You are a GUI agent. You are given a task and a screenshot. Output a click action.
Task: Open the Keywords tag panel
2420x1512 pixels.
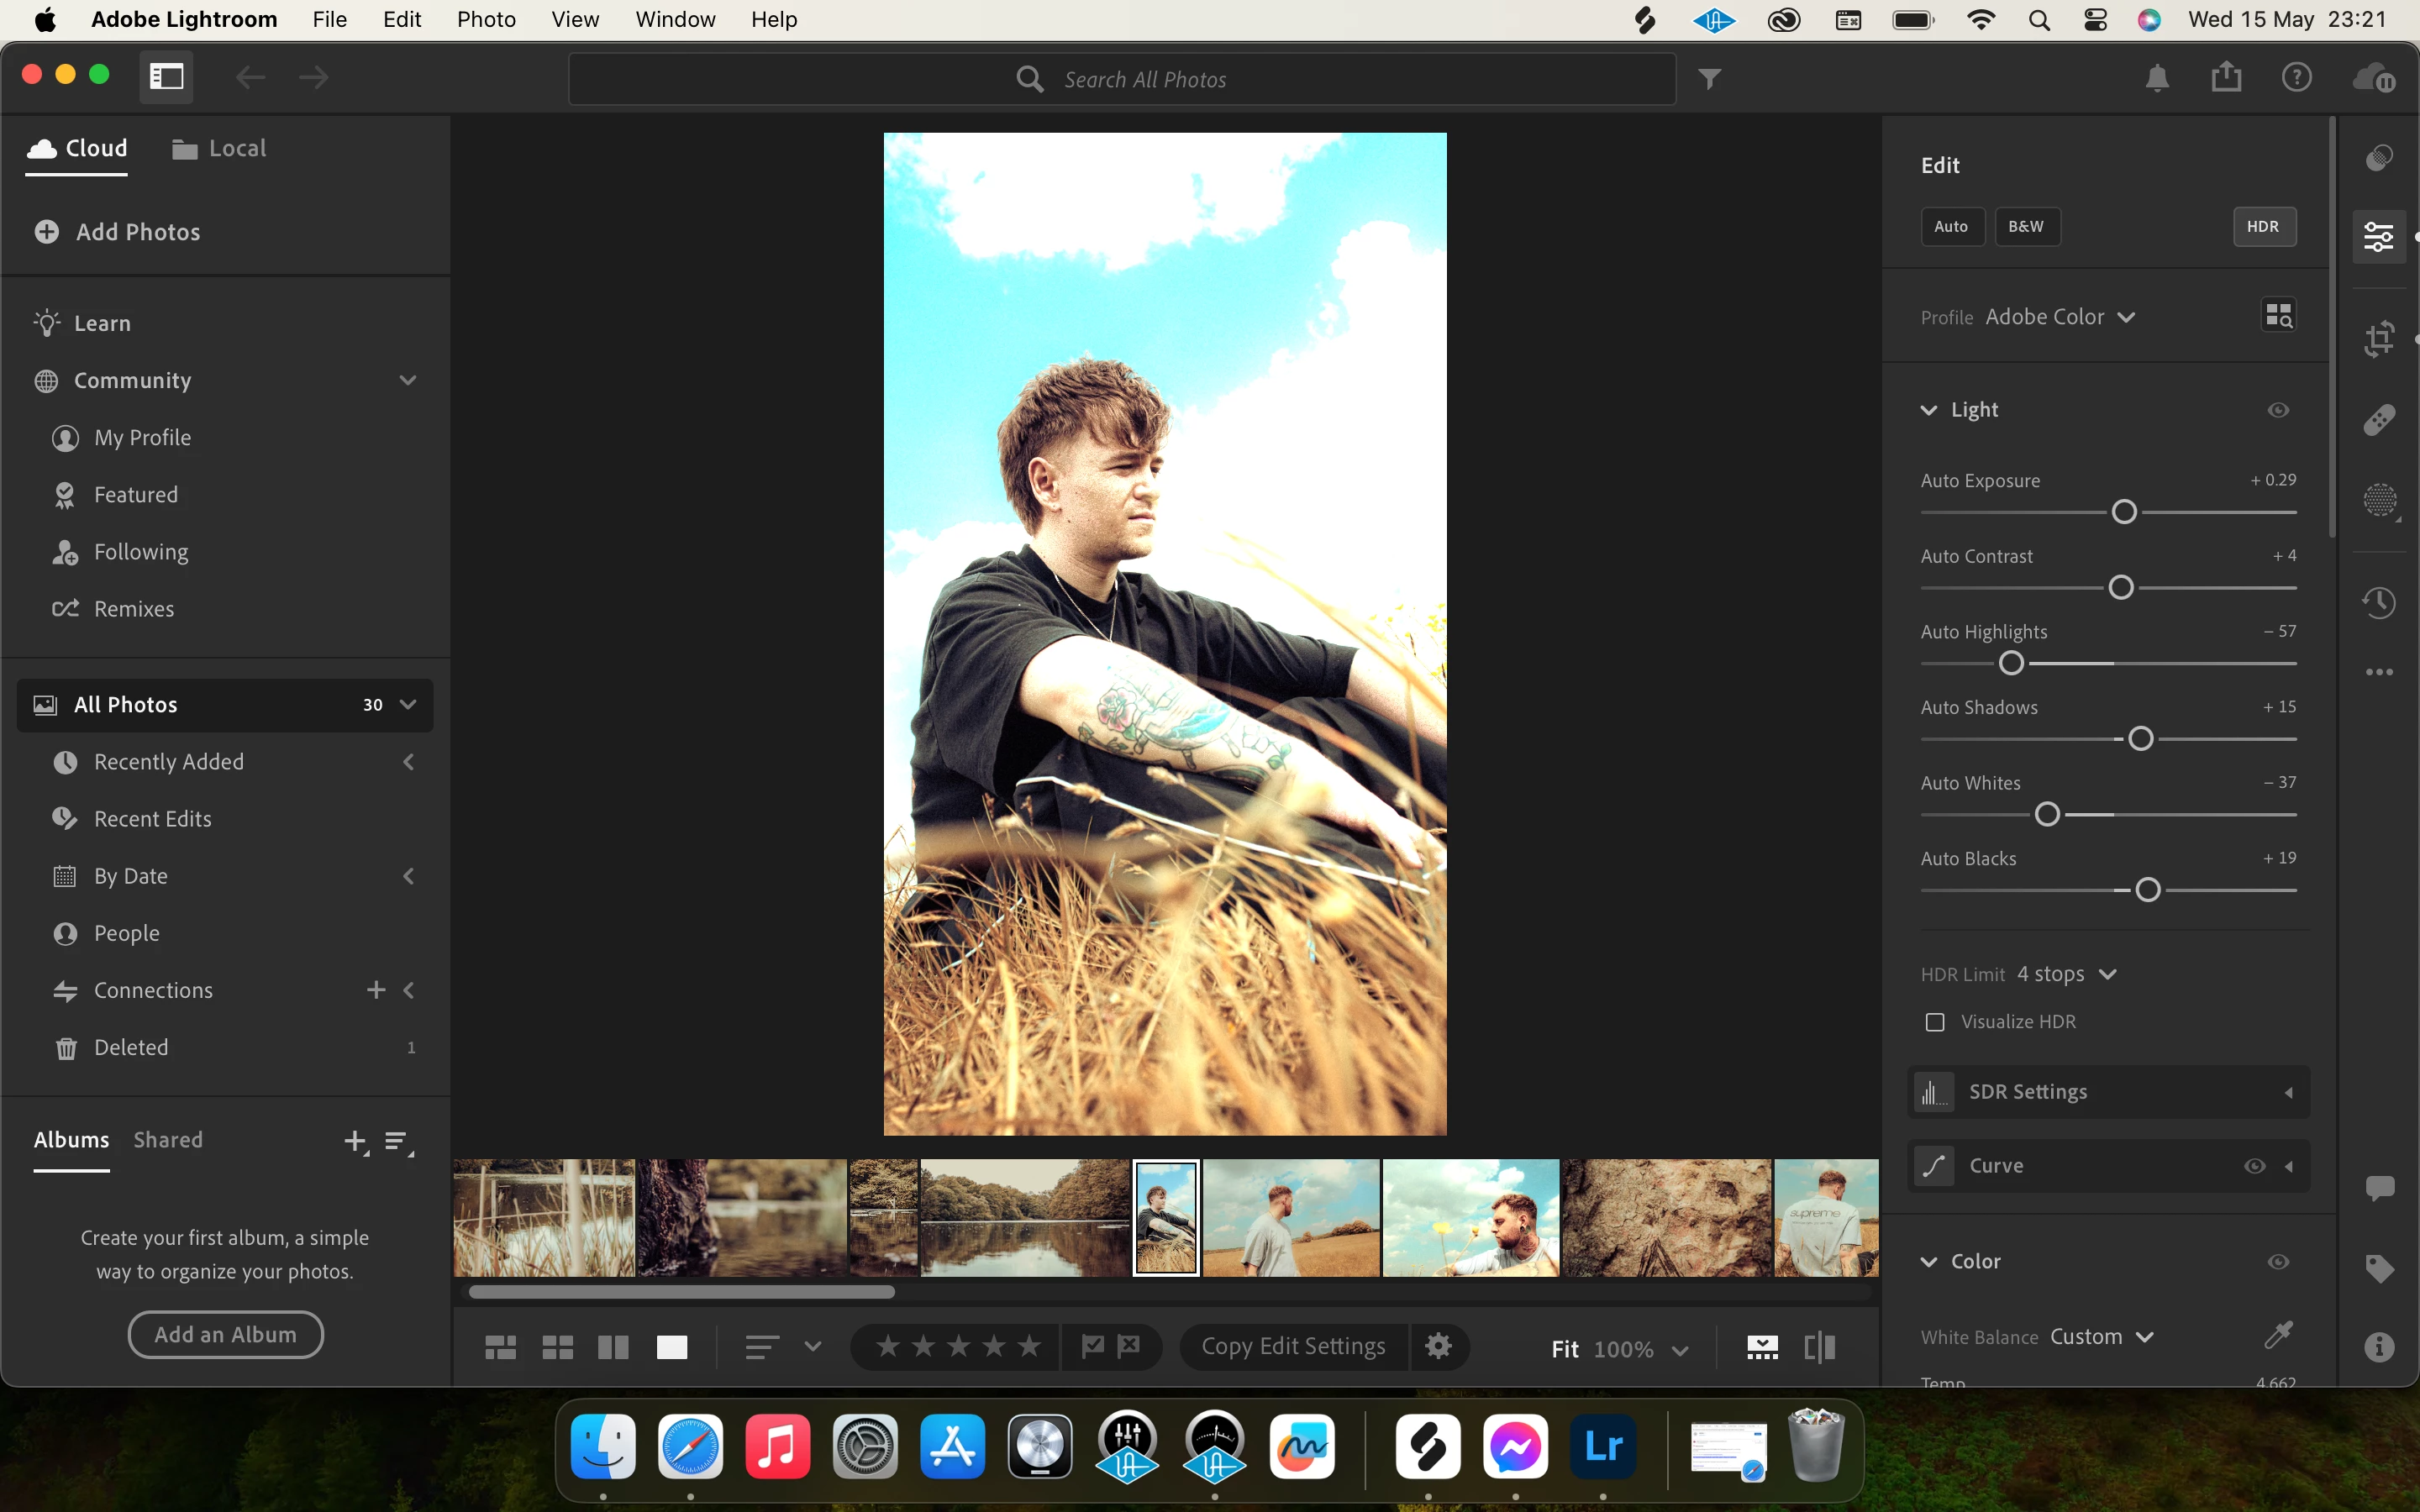(2379, 1268)
